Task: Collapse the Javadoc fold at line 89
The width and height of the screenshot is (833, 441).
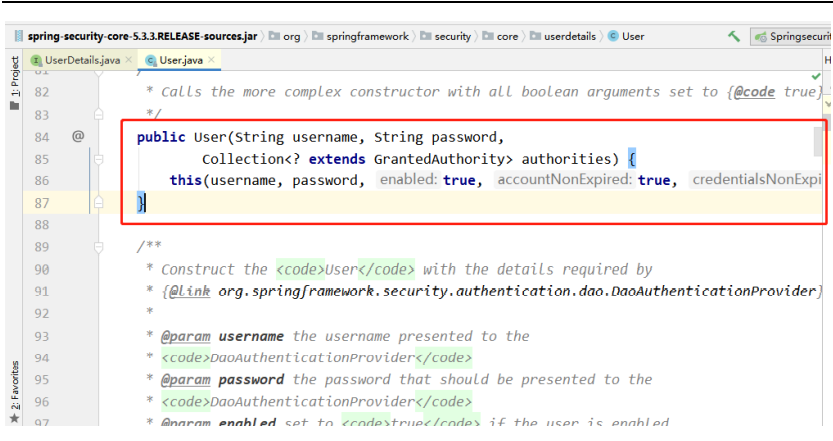Action: click(99, 247)
